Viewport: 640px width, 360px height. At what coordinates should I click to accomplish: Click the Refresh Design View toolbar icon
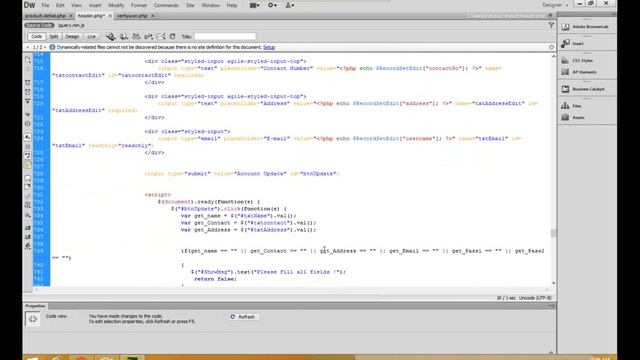(173, 37)
